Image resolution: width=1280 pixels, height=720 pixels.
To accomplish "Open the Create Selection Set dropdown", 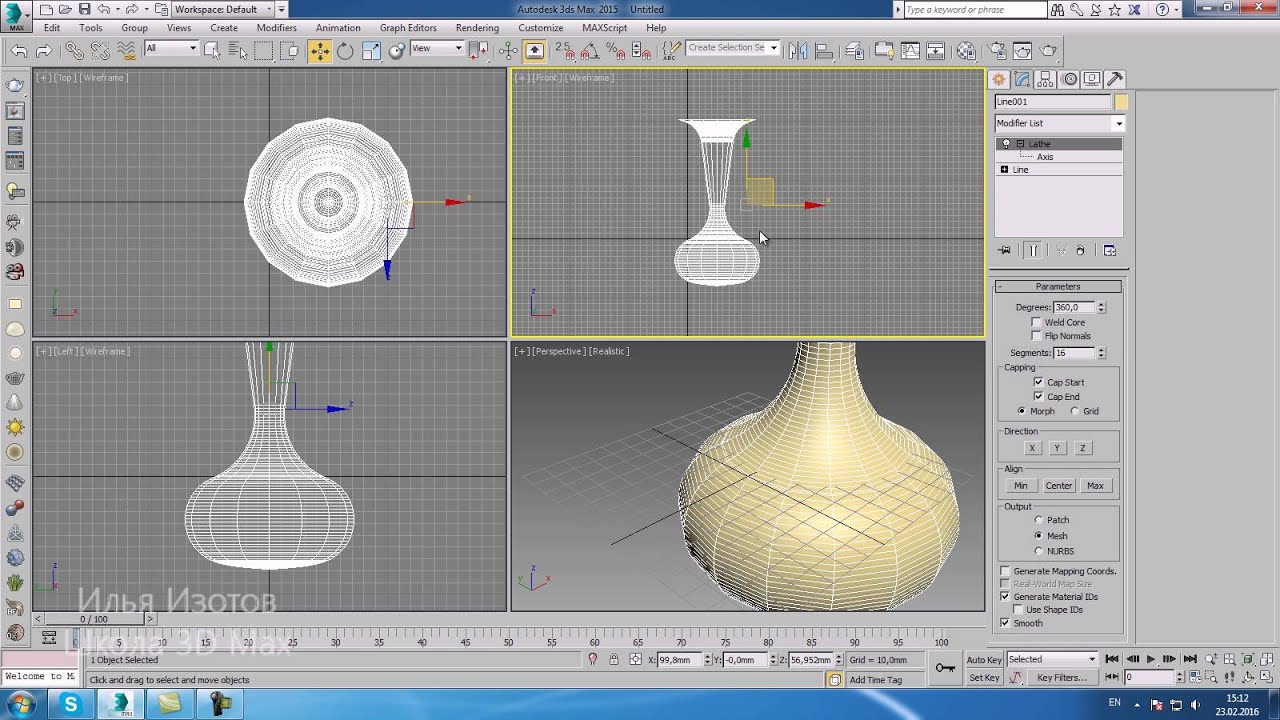I will 732,48.
